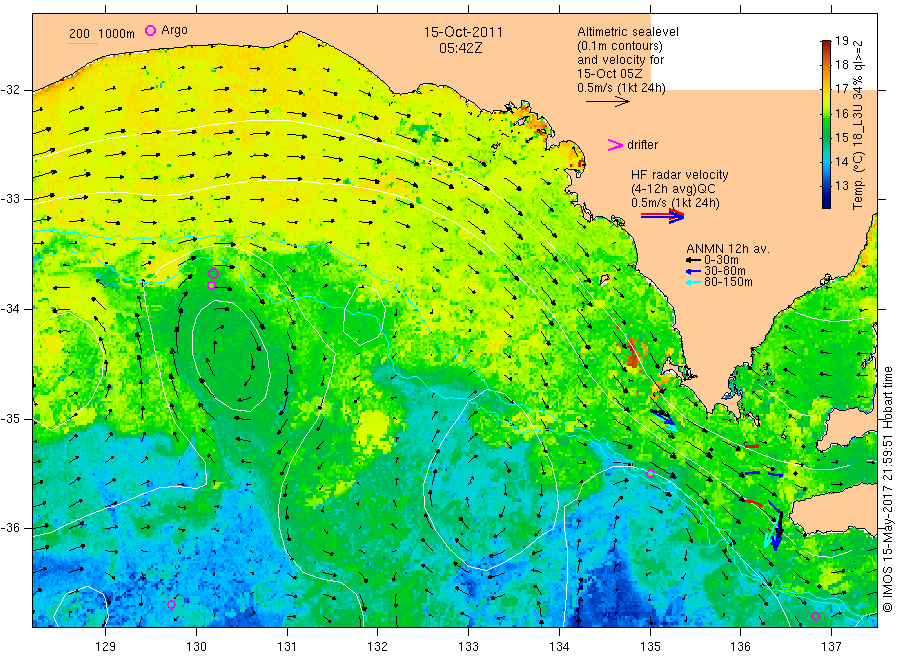
Task: Click longitude axis label '135'
Action: [x=650, y=647]
